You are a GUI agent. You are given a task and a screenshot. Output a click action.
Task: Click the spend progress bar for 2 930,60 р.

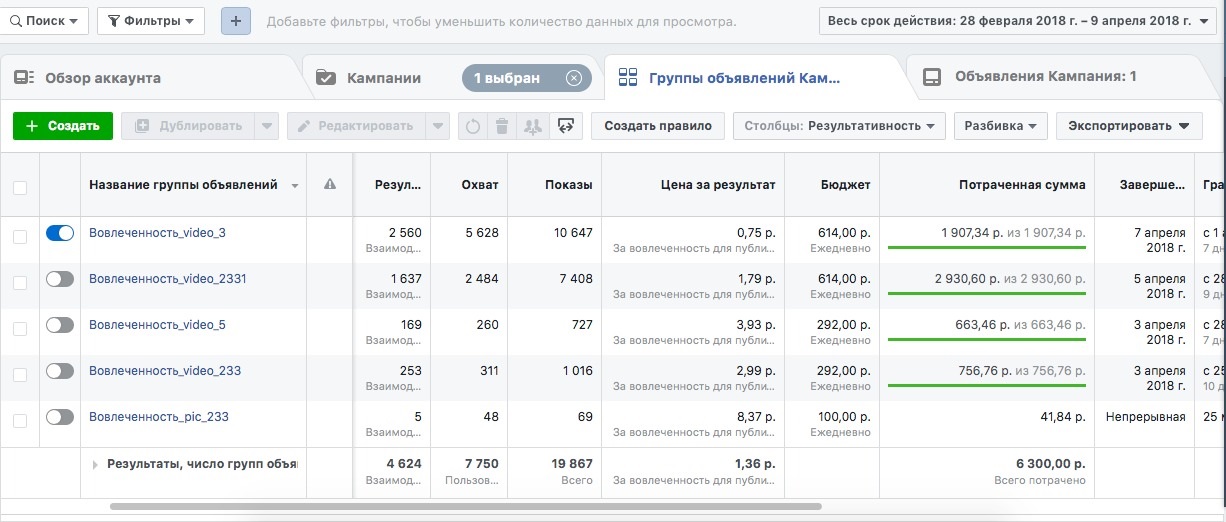[x=986, y=293]
